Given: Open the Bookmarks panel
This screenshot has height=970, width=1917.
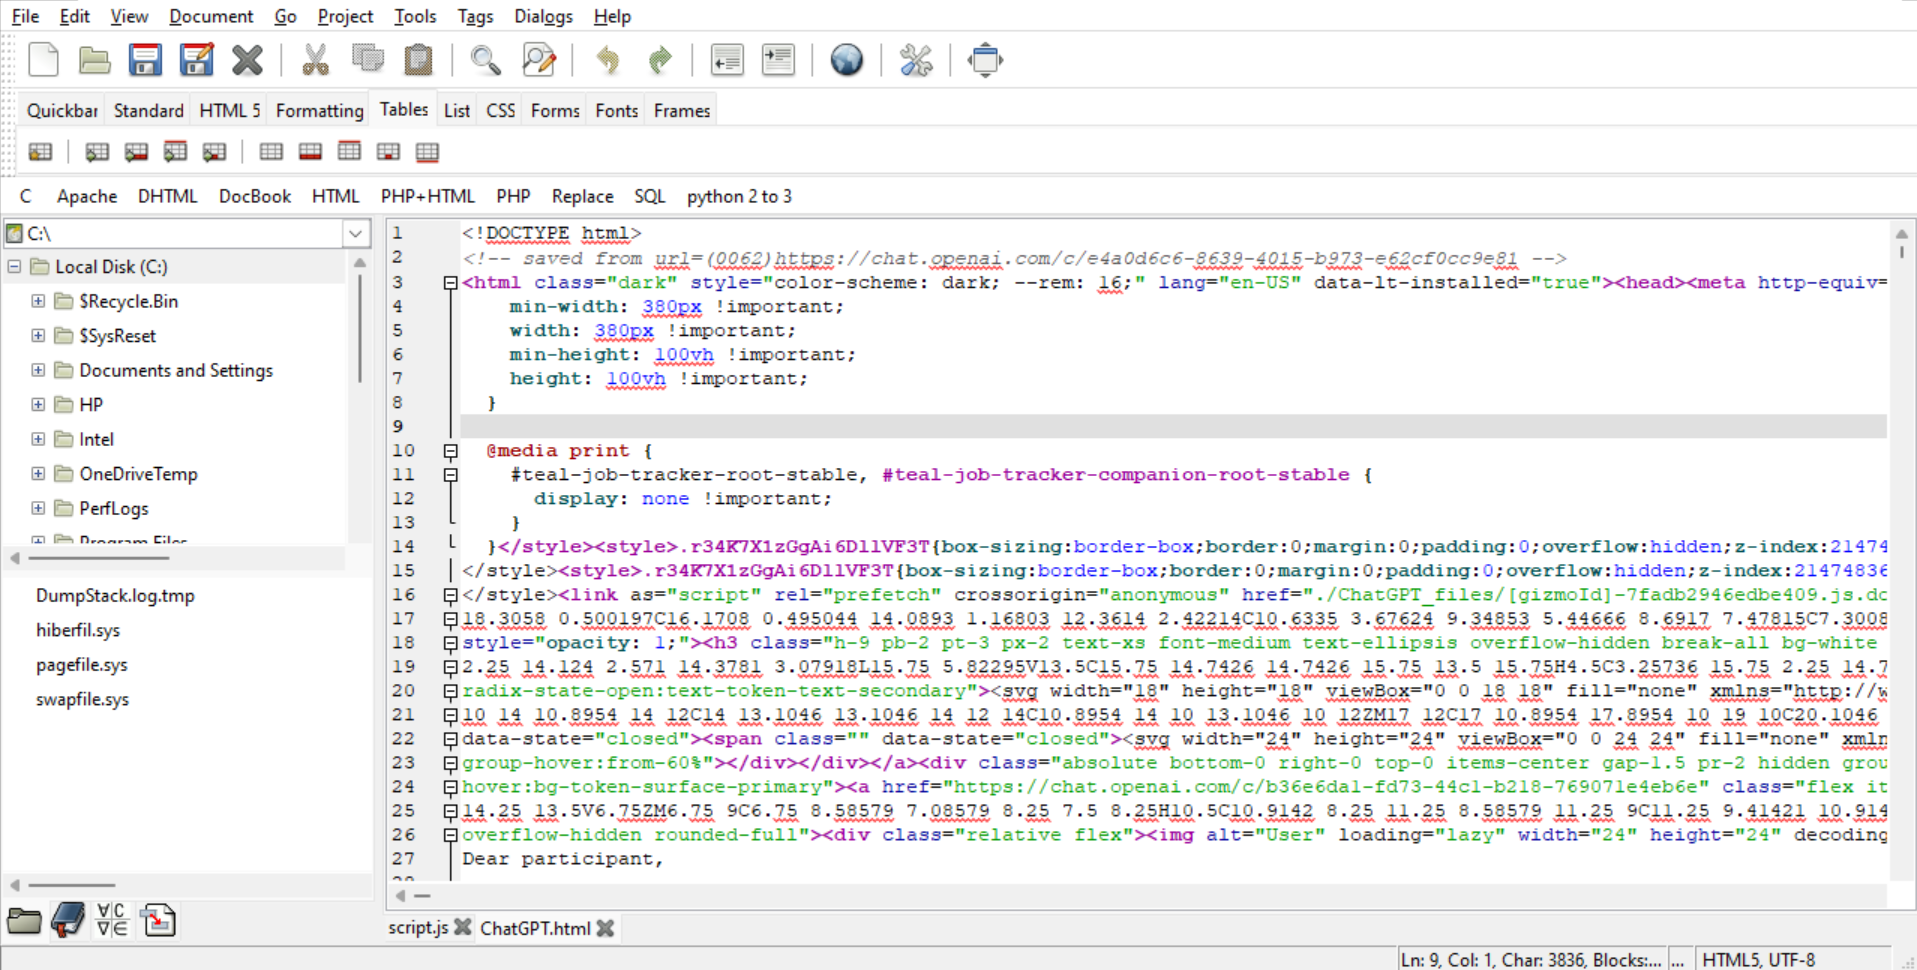Looking at the screenshot, I should point(67,920).
